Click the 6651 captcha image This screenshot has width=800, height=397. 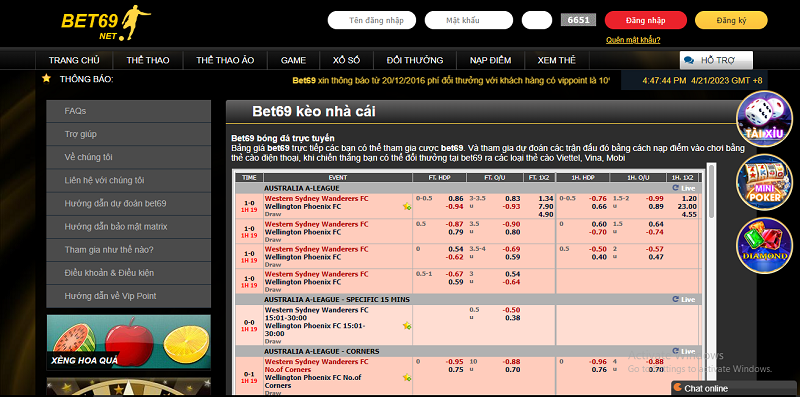tap(578, 20)
